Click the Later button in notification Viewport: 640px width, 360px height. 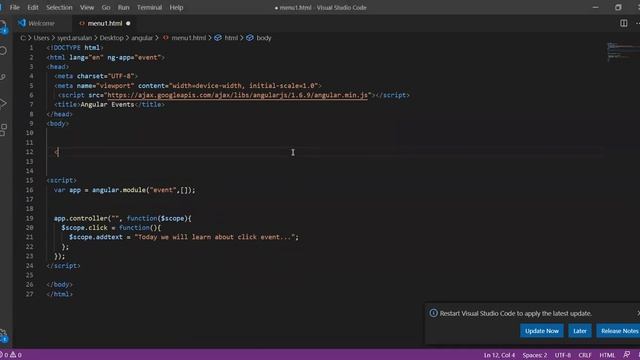[580, 331]
